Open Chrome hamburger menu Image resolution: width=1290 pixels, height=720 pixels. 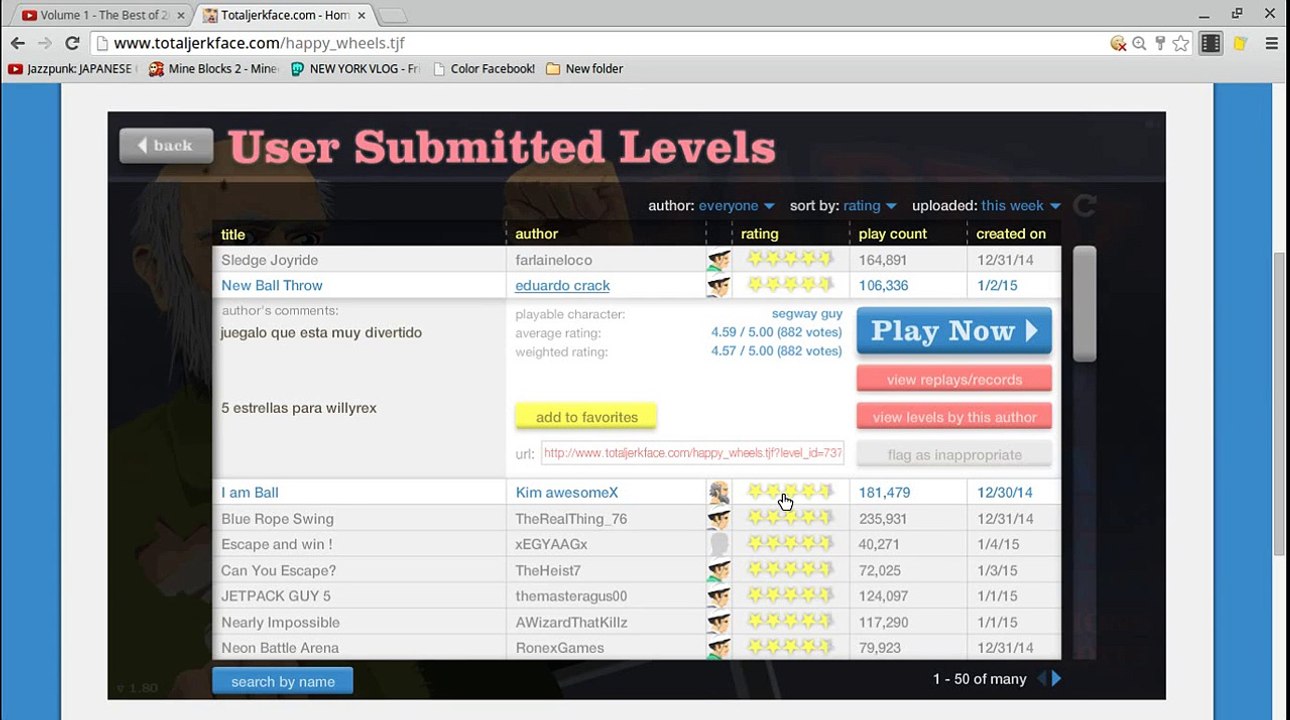(1272, 43)
